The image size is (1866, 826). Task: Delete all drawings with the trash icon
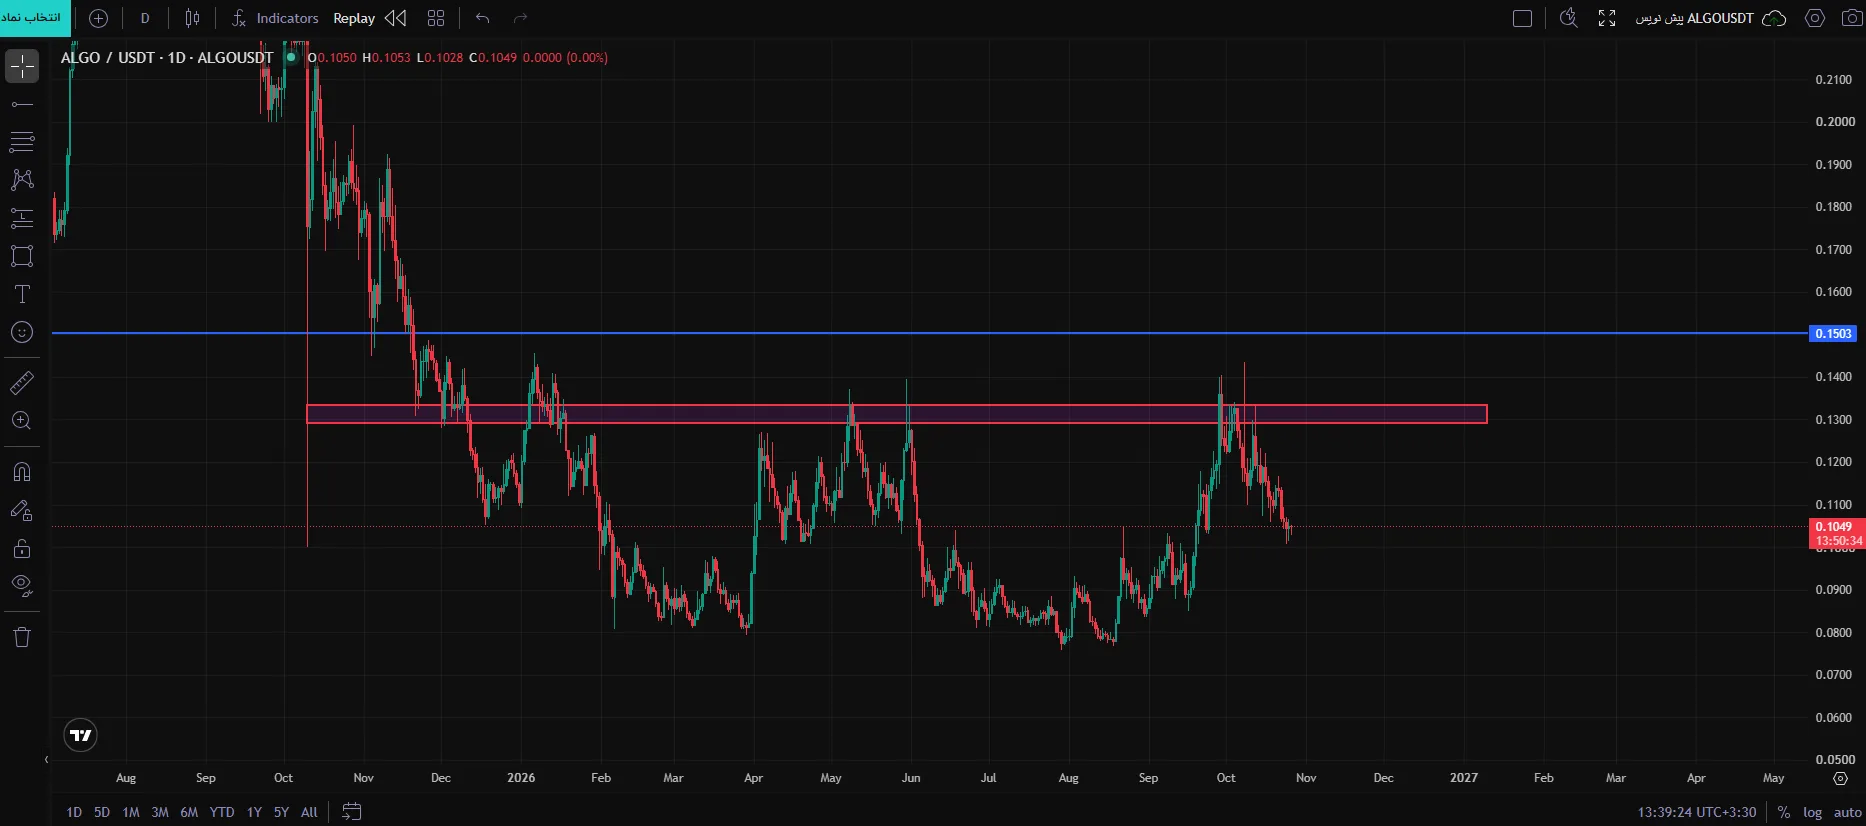[22, 637]
